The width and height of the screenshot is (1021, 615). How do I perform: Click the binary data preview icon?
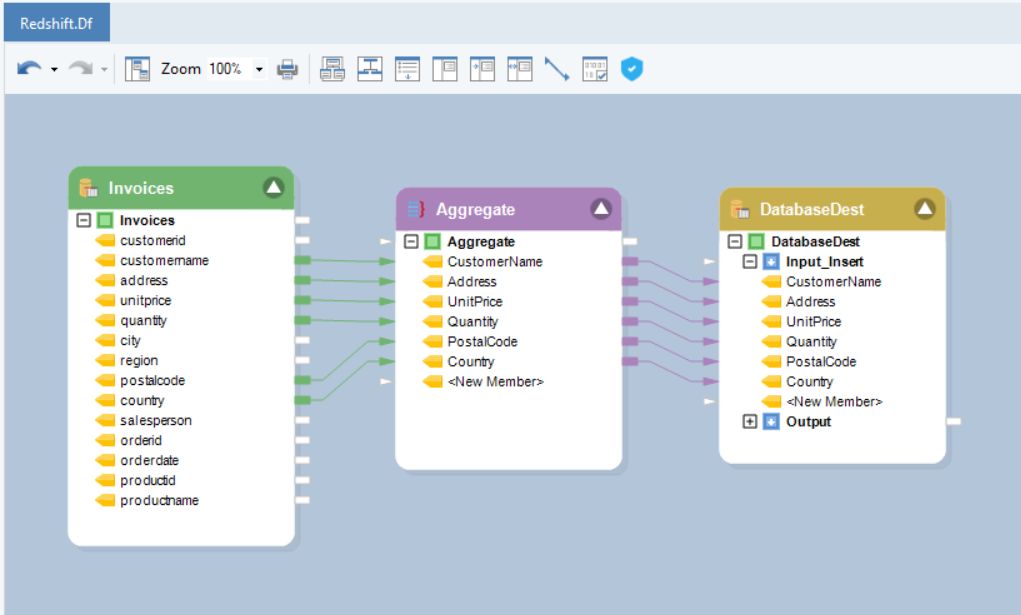(x=595, y=69)
